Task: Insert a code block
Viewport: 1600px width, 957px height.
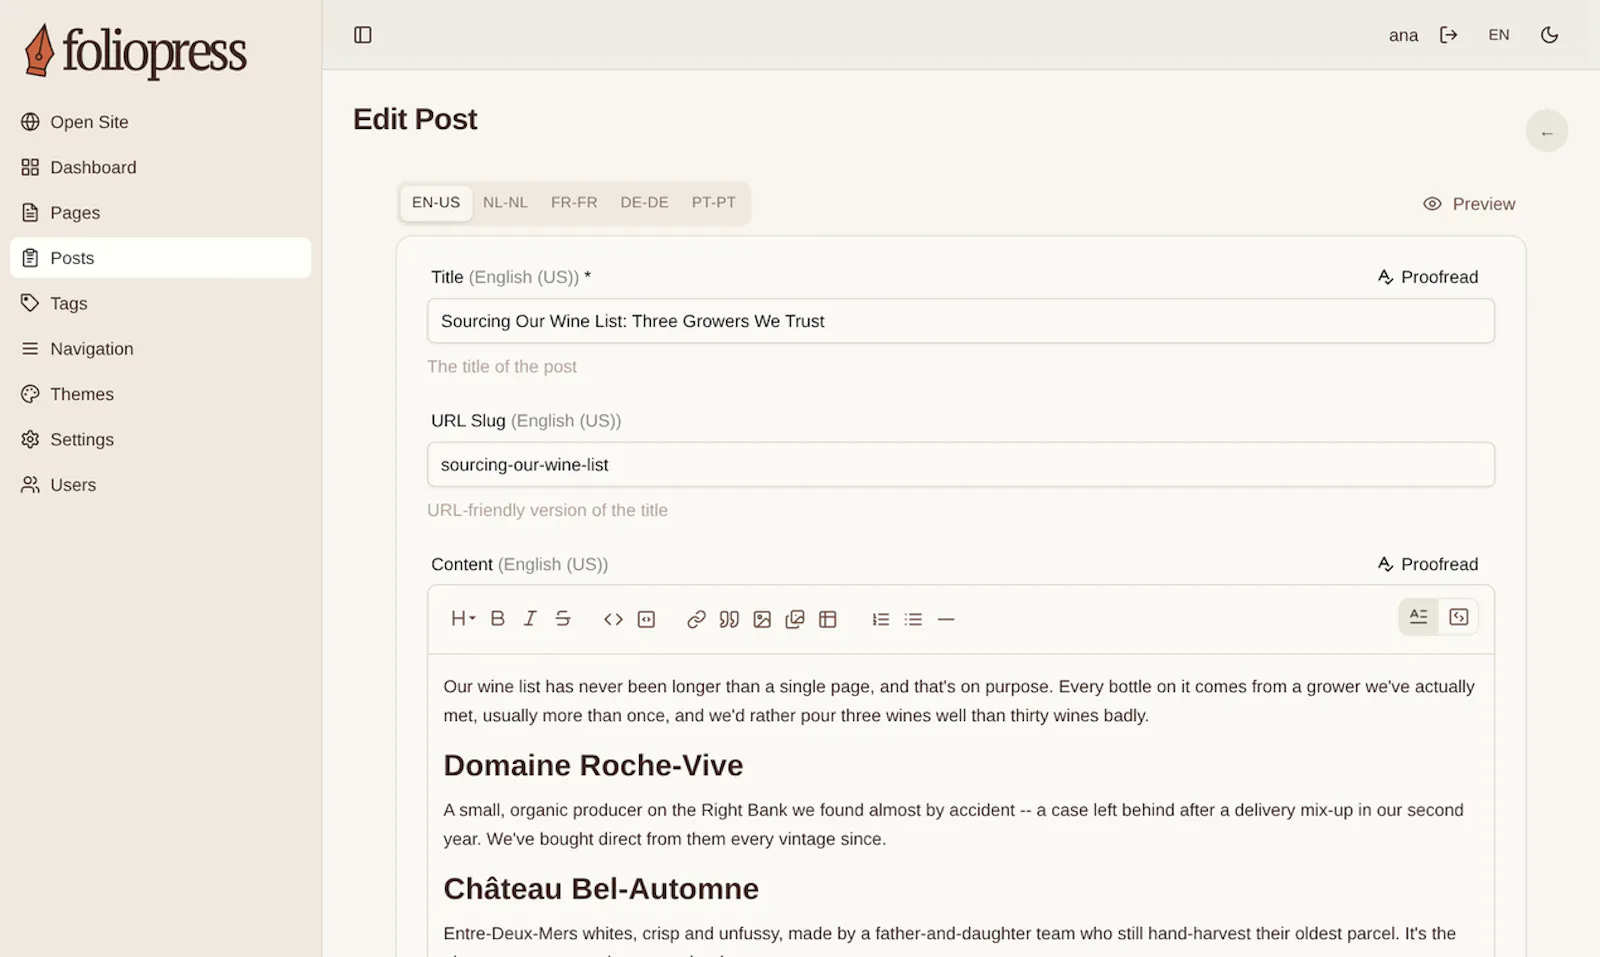Action: pos(646,619)
